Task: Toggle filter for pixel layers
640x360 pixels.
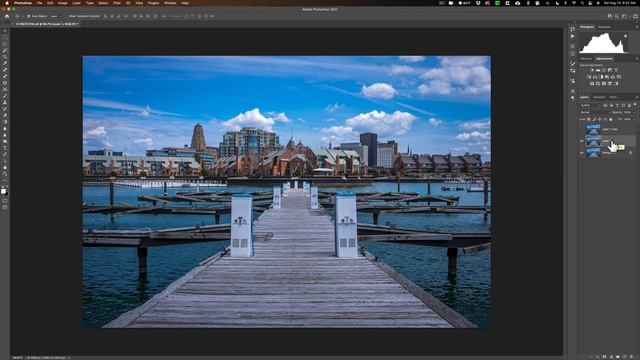Action: 605,105
